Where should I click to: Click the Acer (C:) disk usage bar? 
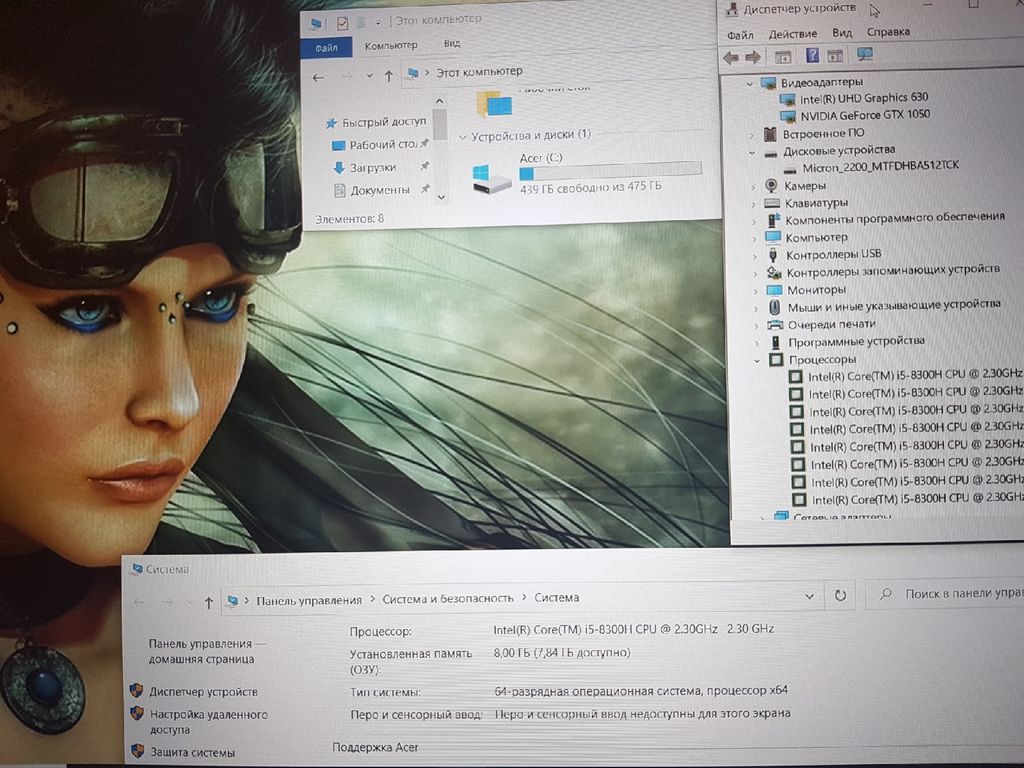610,172
